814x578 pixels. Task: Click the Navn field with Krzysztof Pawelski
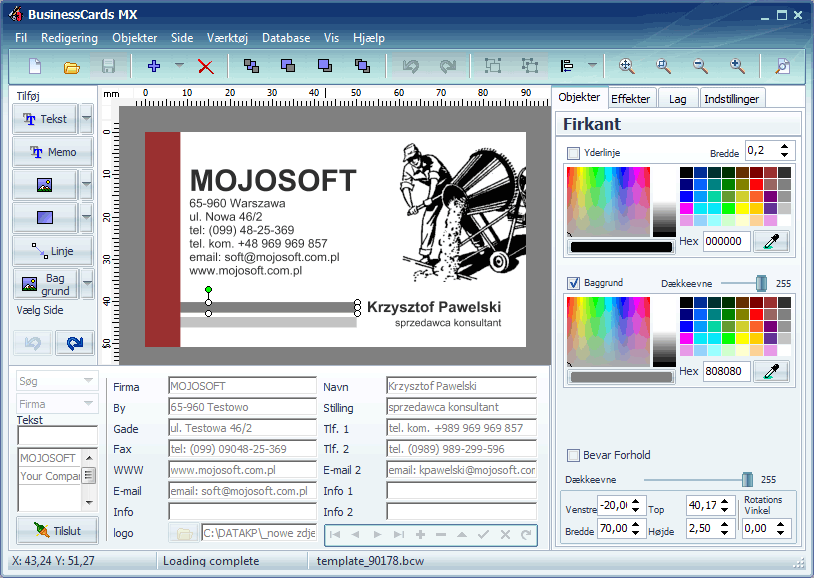click(461, 386)
